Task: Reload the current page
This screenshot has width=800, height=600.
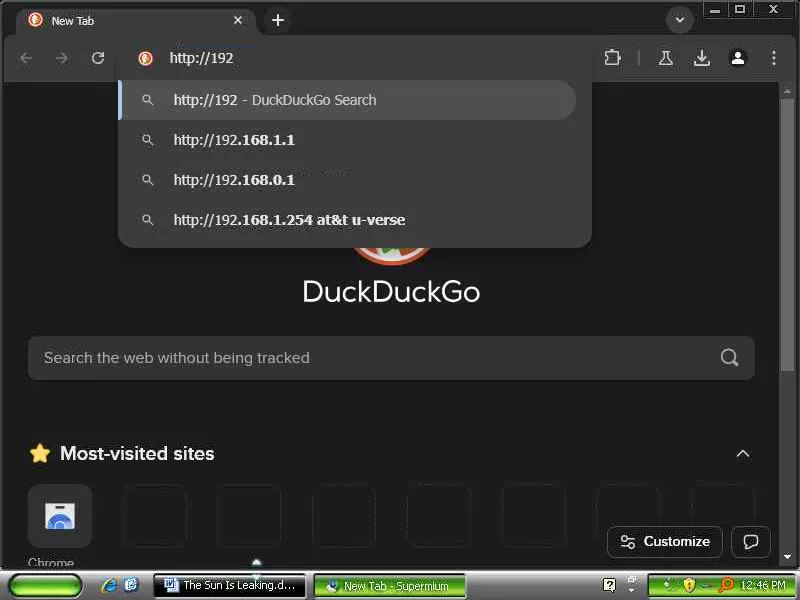Action: pyautogui.click(x=98, y=58)
